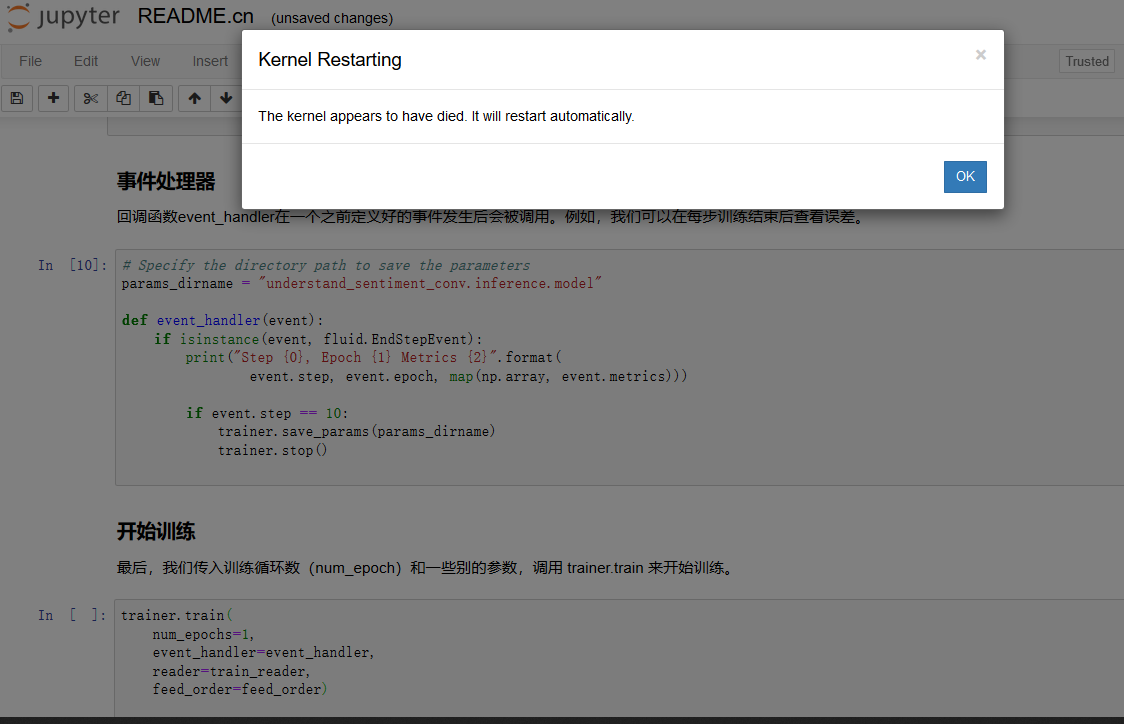This screenshot has height=724, width=1124.
Task: Click into event_handler code cell In [10]
Action: point(619,367)
